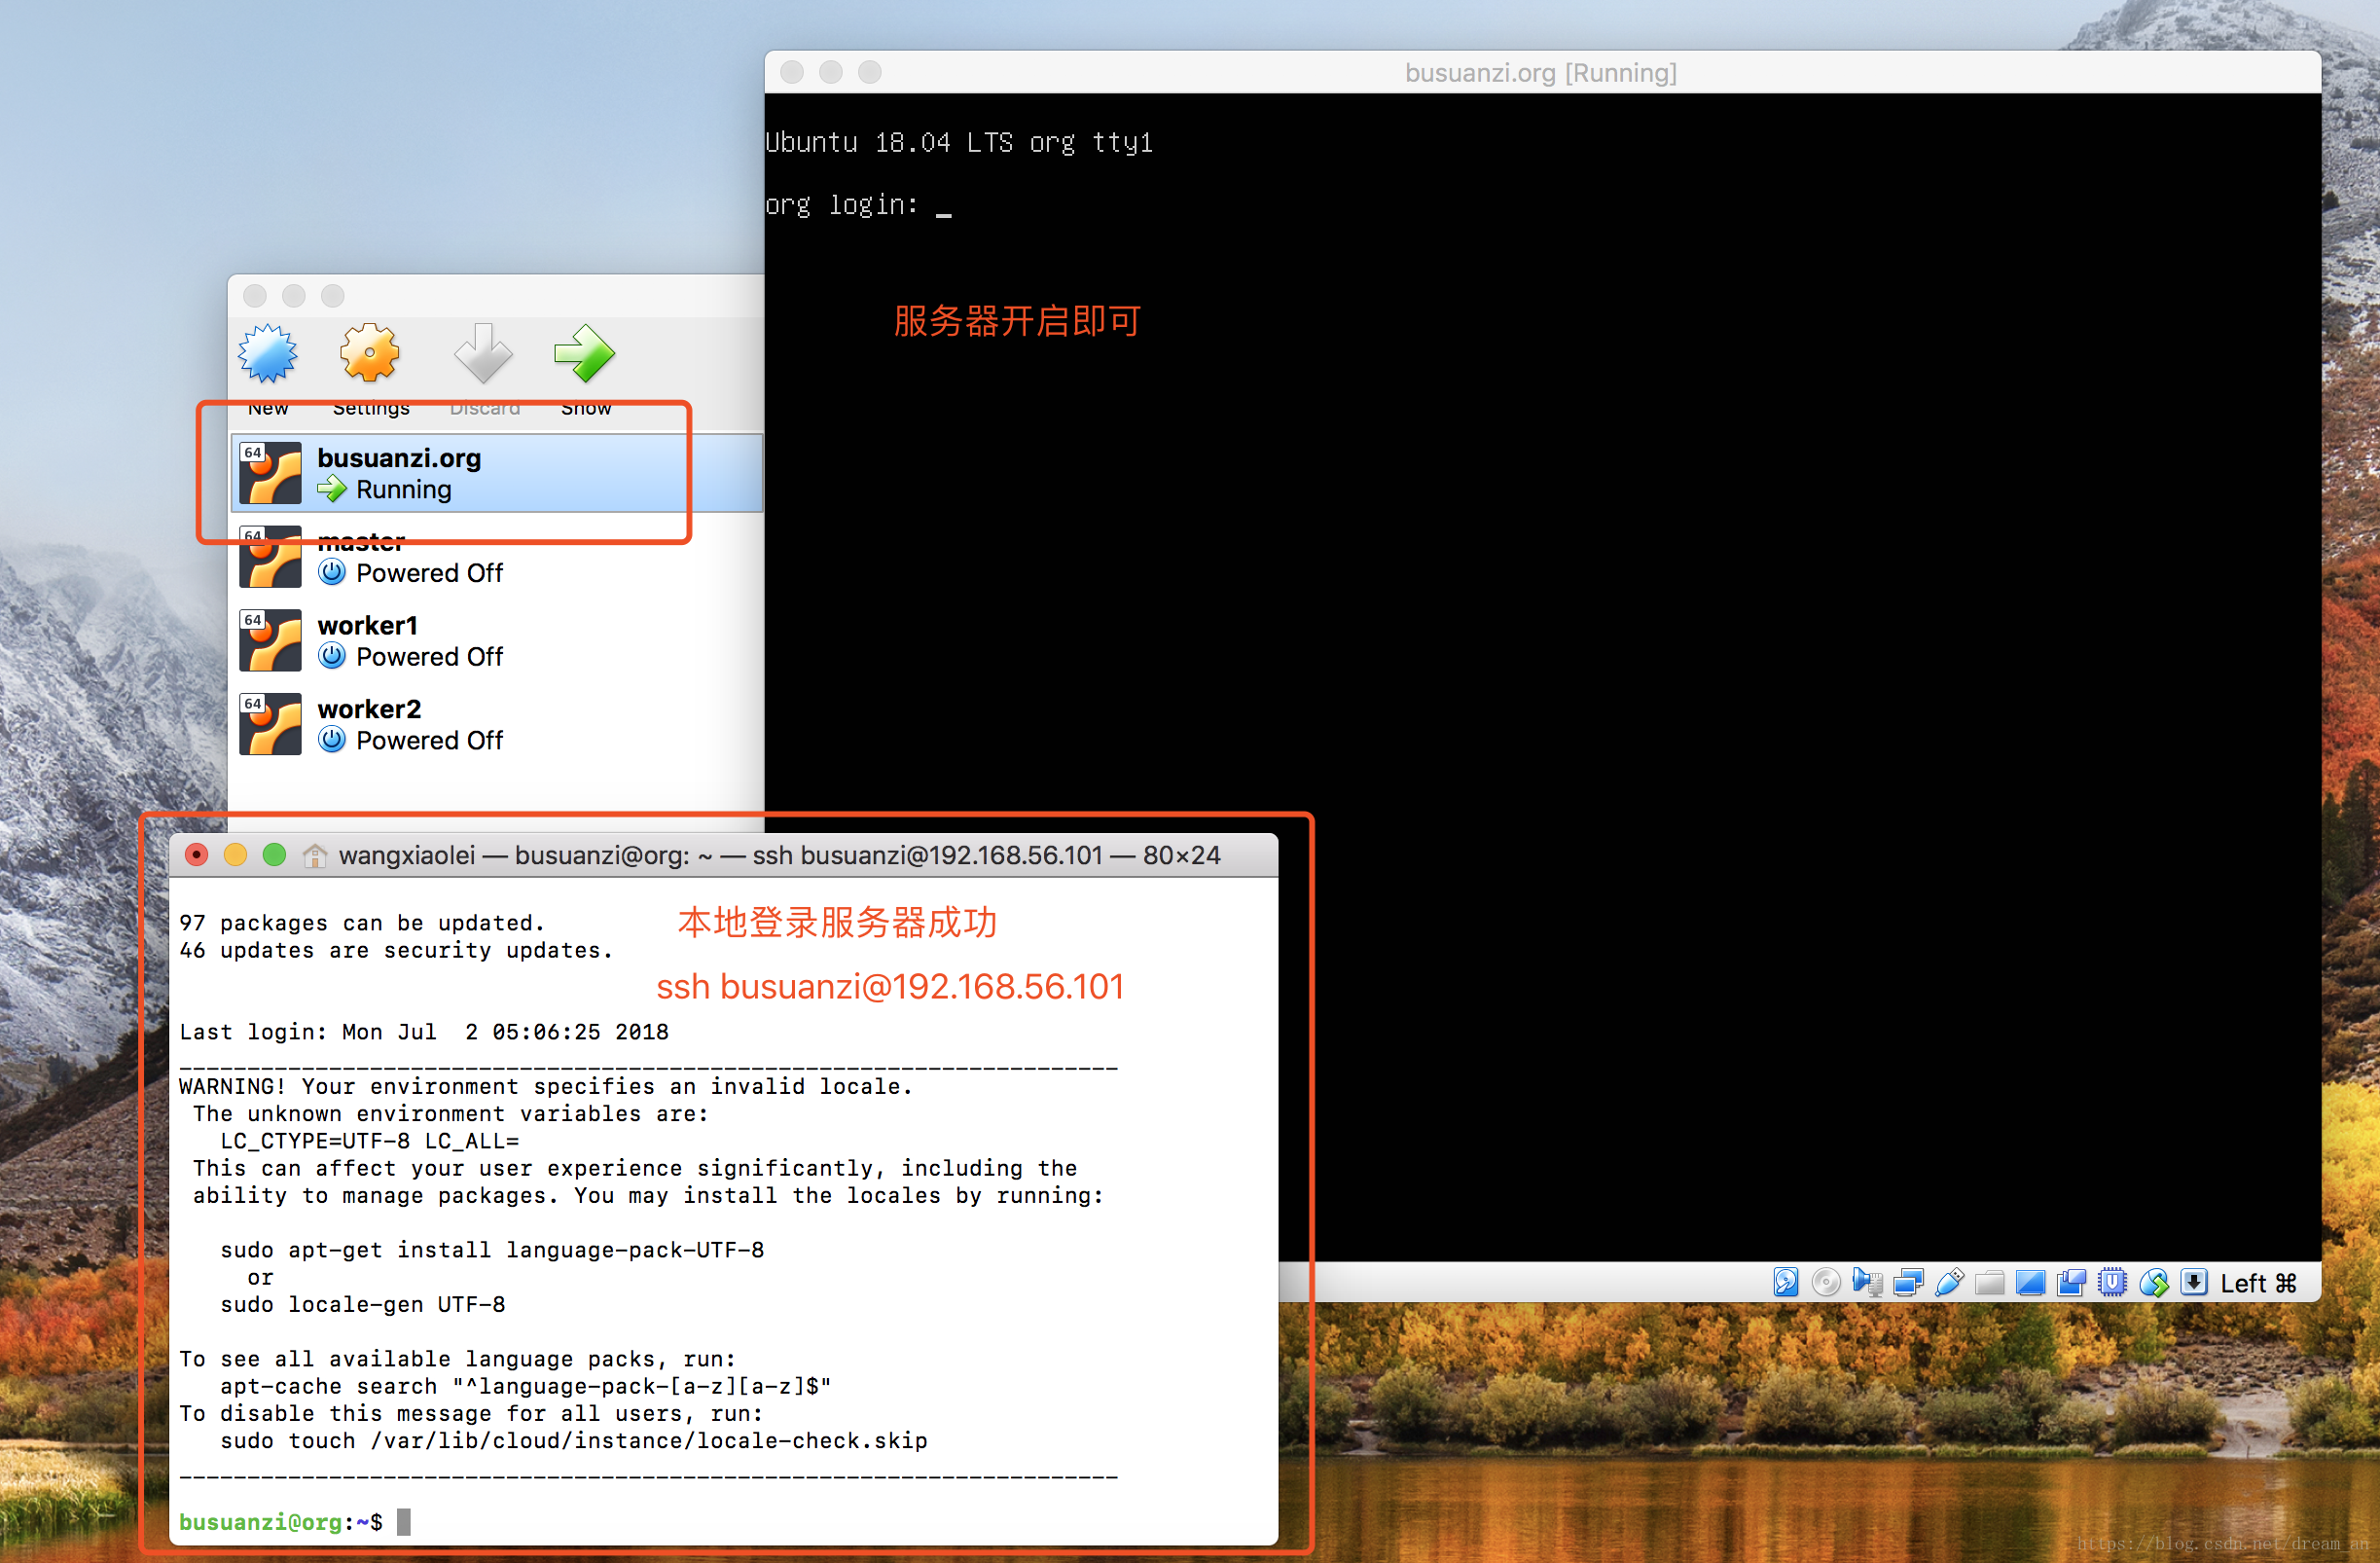
Task: Click the 'busuanzi@org:~$' shell prompt
Action: [281, 1521]
